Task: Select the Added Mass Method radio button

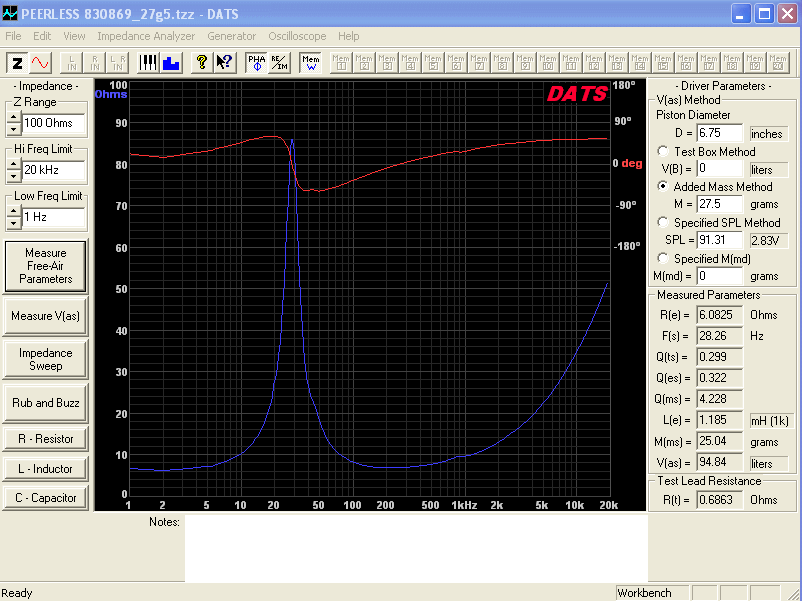Action: click(663, 186)
